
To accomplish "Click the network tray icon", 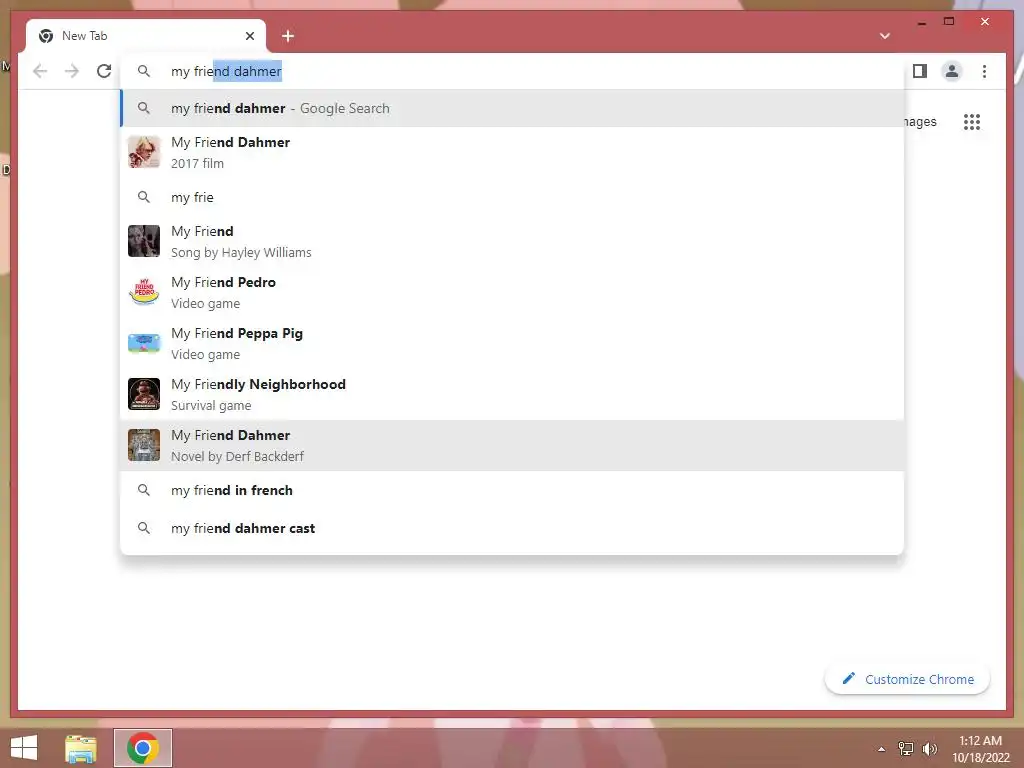I will [906, 748].
